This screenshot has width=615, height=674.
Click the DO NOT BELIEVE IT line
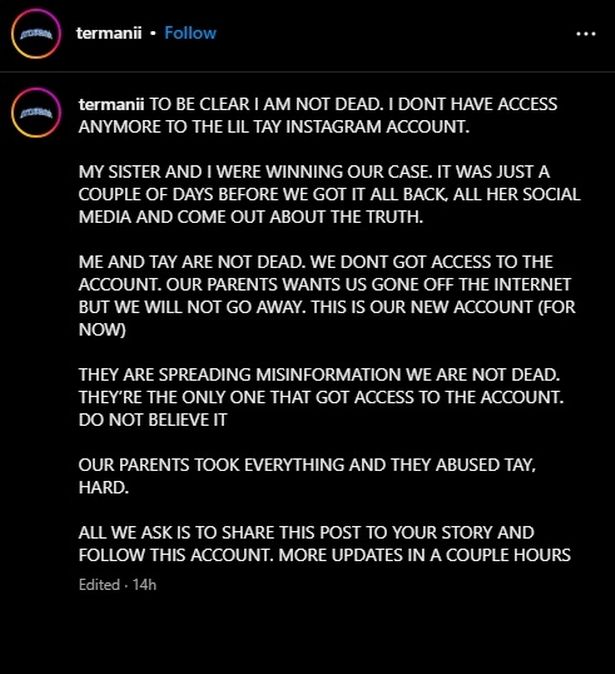153,420
